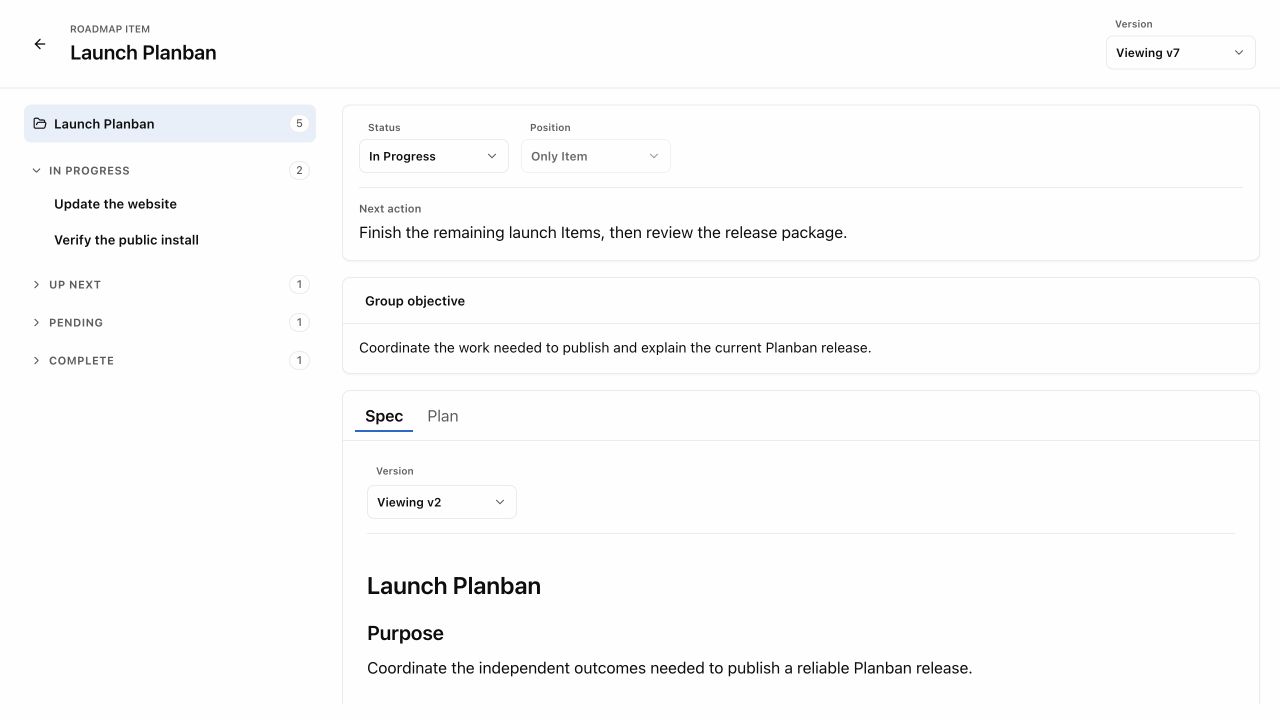Select Update the website item

pos(115,204)
